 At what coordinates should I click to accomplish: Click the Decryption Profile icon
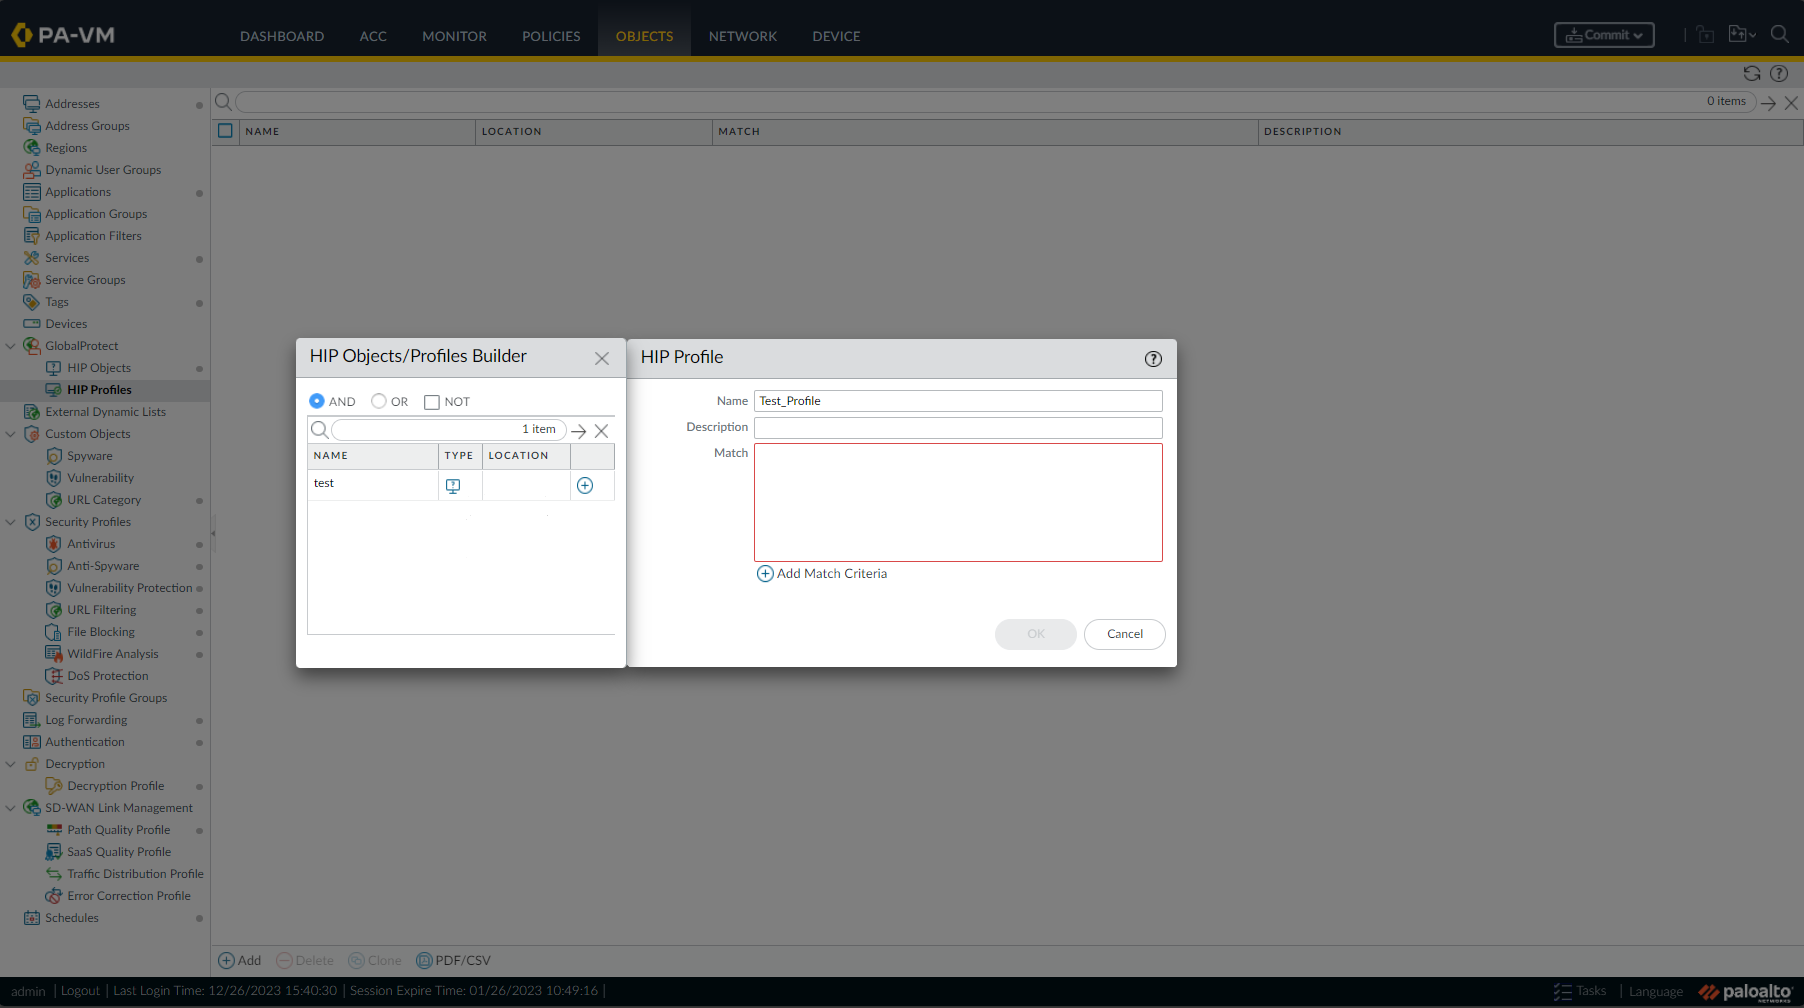tap(54, 786)
